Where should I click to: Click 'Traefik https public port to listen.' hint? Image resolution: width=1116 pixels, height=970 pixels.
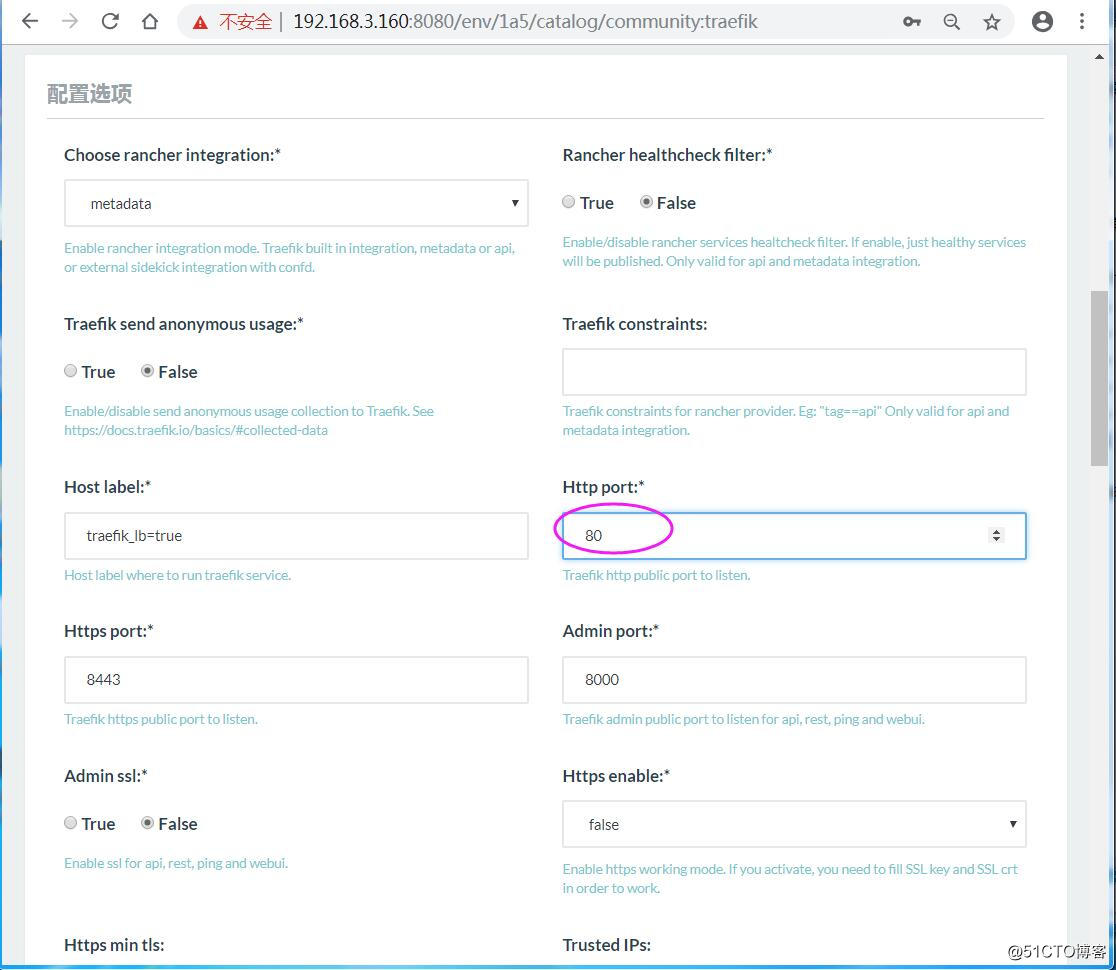[x=161, y=719]
